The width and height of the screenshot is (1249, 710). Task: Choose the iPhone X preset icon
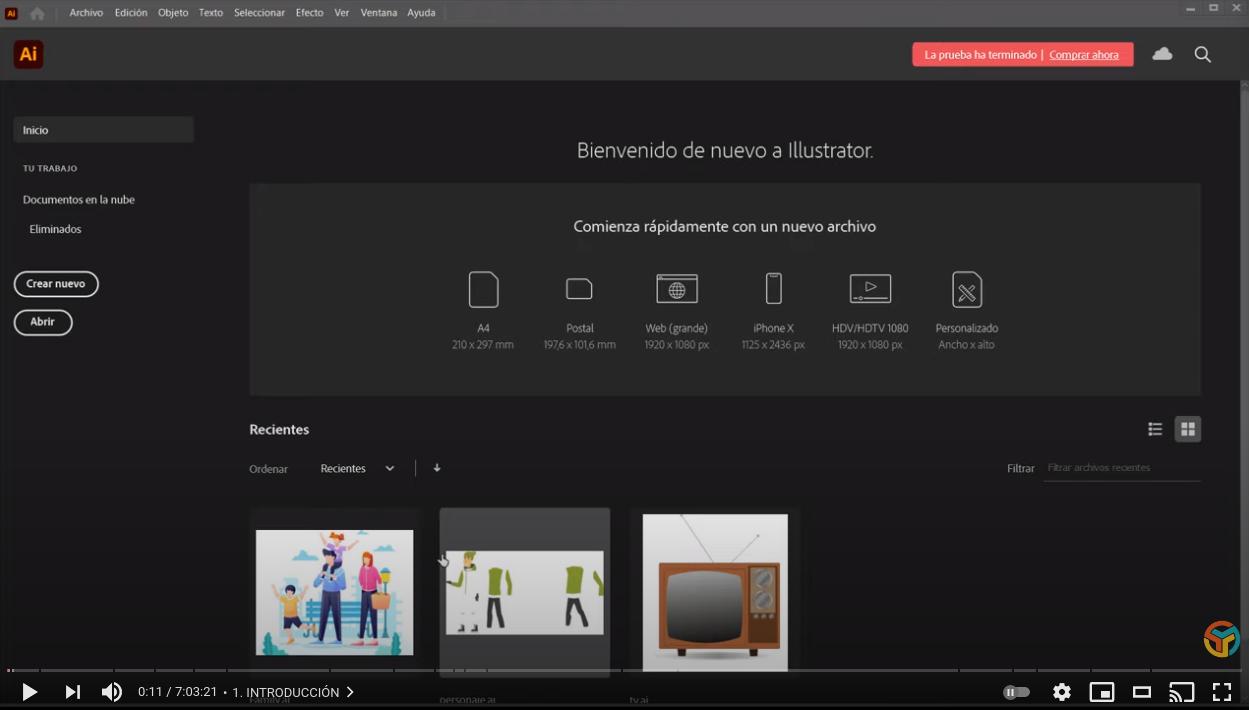tap(773, 288)
